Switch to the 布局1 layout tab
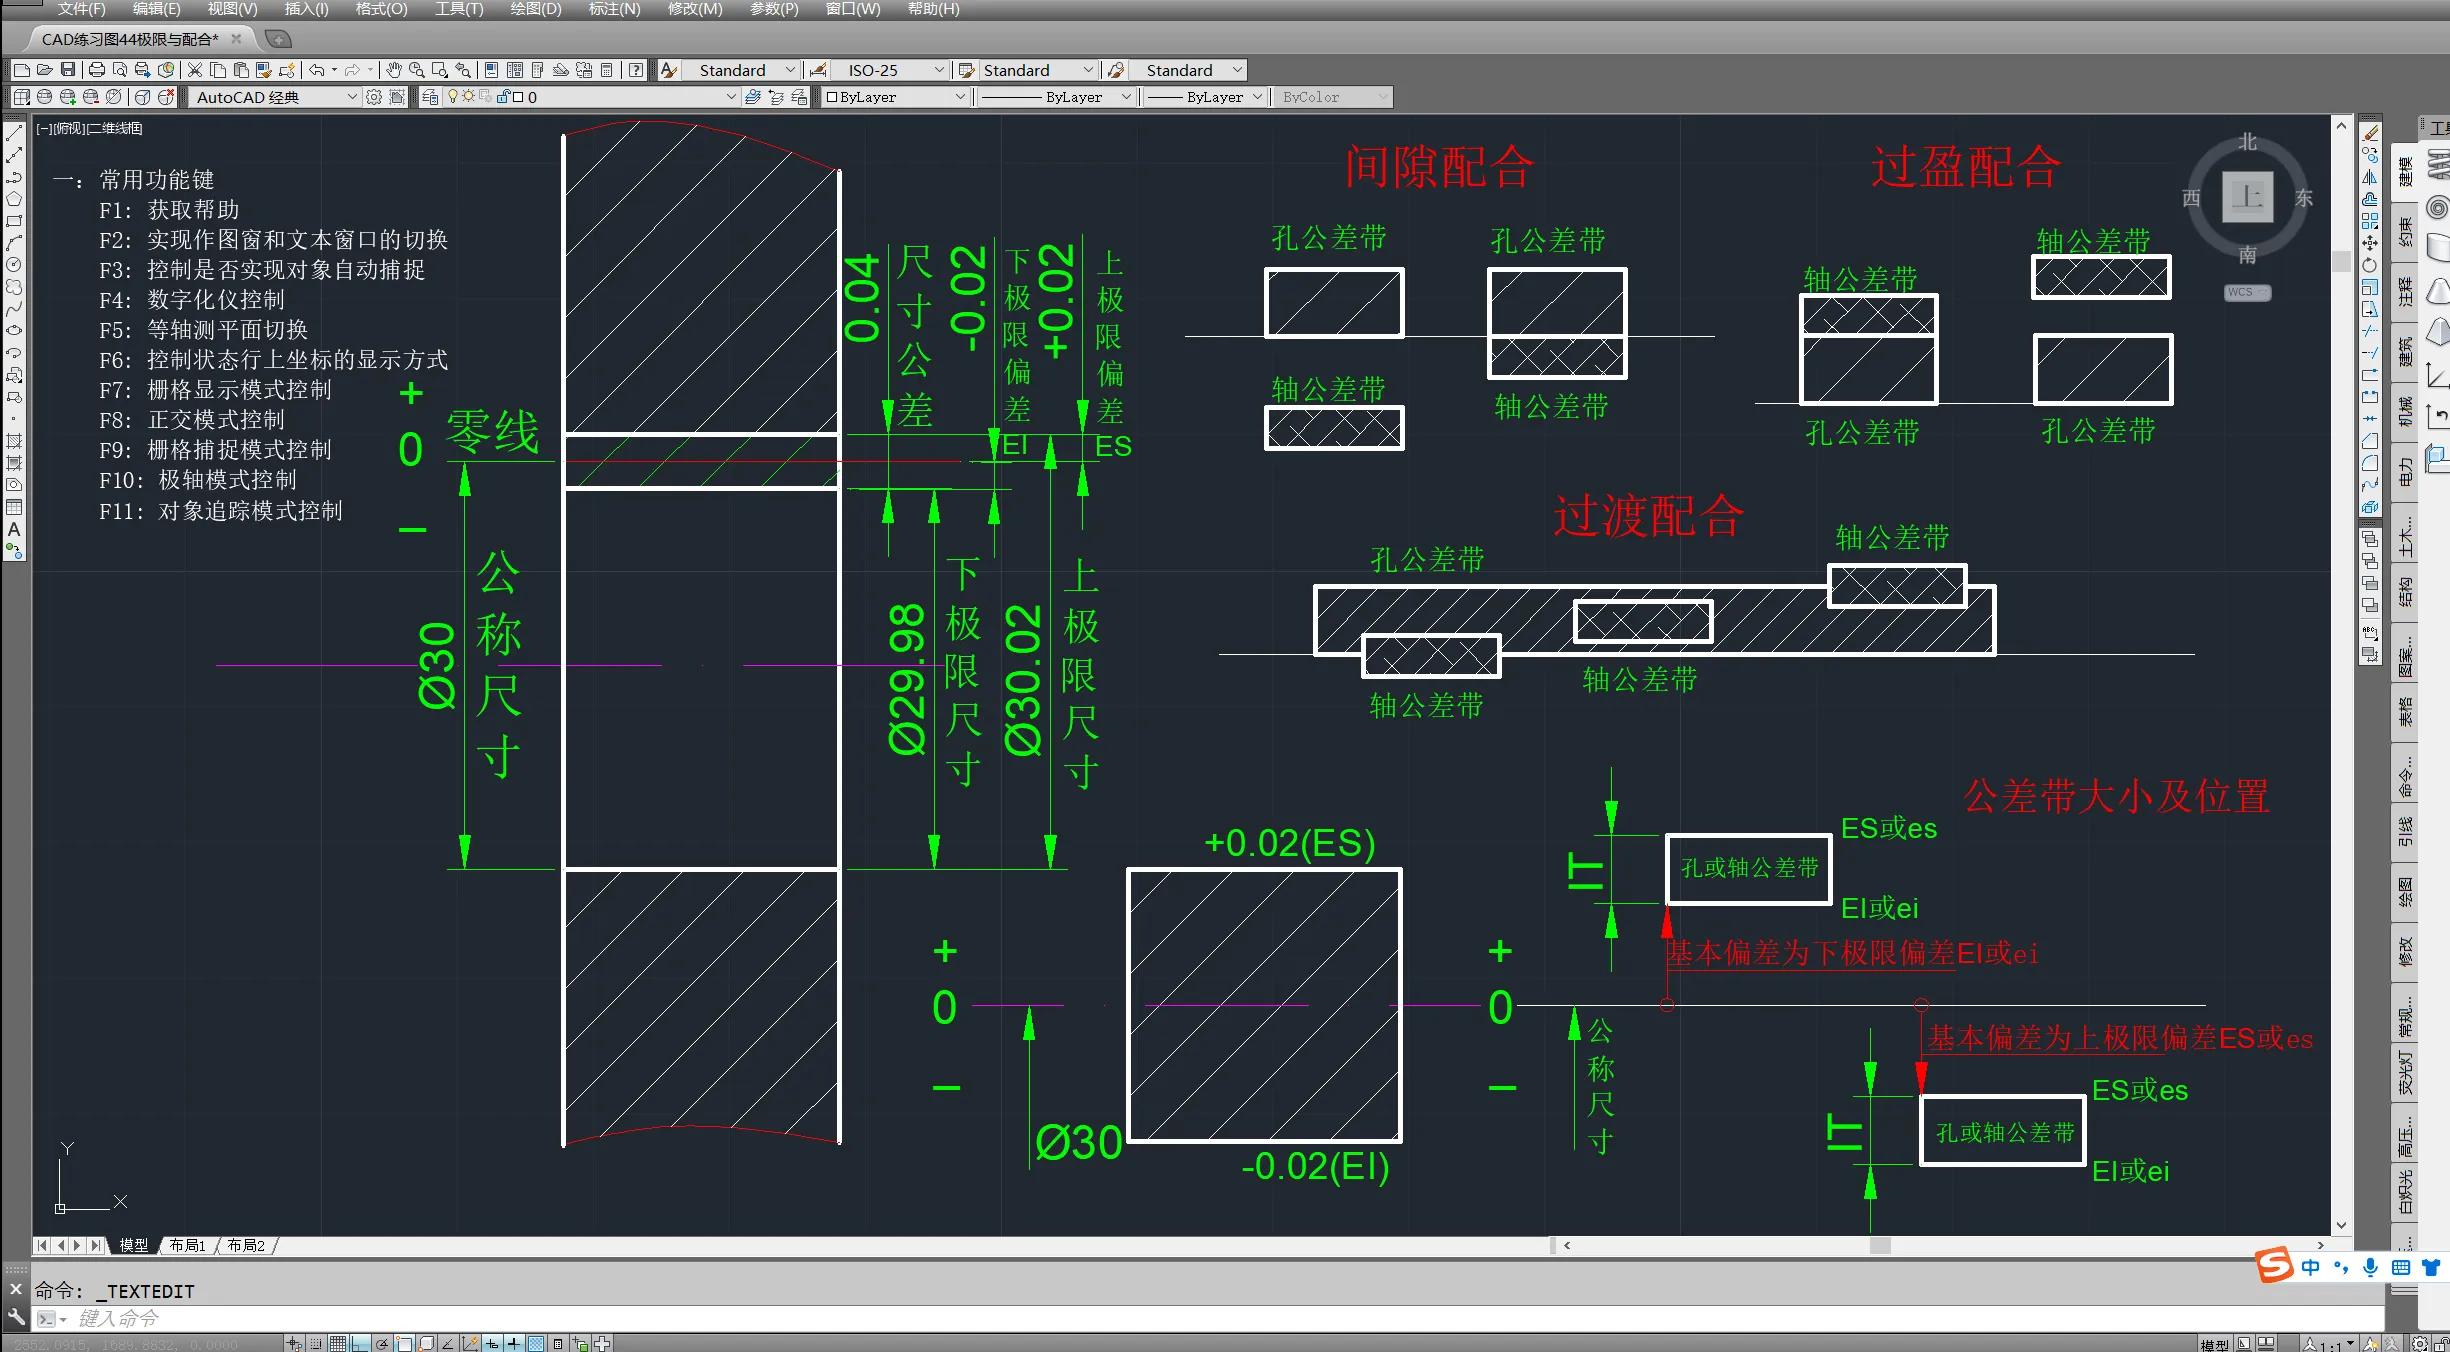The height and width of the screenshot is (1352, 2450). 187,1245
